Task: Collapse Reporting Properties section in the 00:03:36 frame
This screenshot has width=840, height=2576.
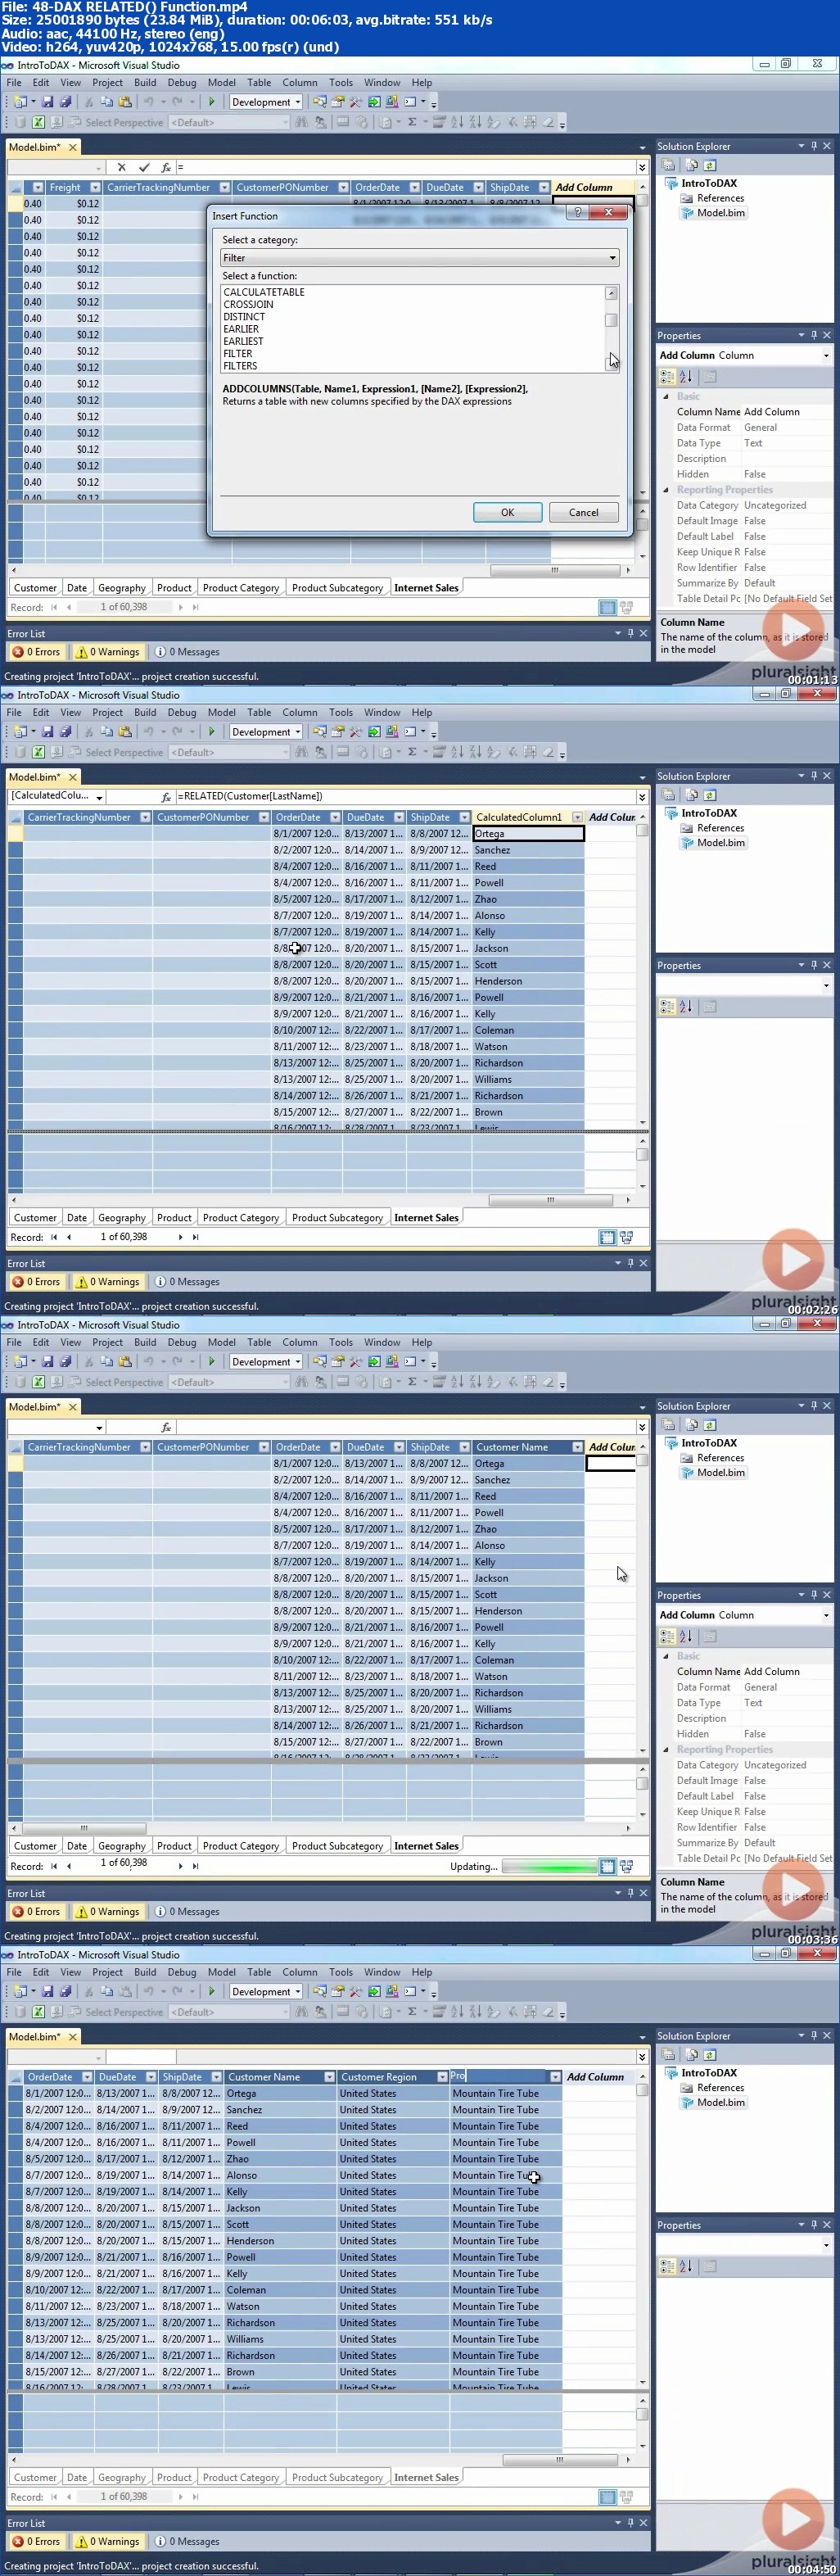Action: pos(666,1750)
